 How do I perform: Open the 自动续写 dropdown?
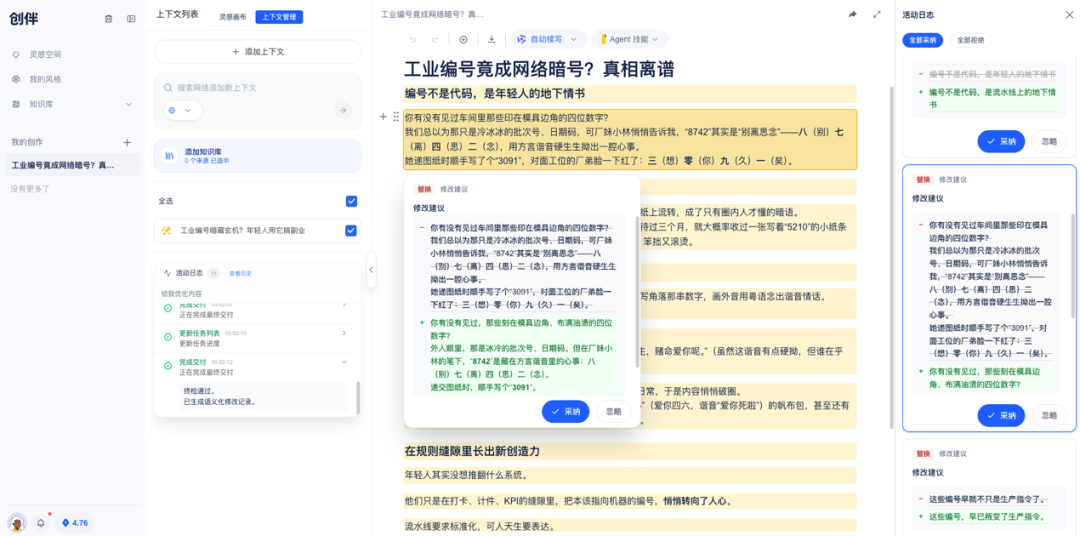[547, 39]
